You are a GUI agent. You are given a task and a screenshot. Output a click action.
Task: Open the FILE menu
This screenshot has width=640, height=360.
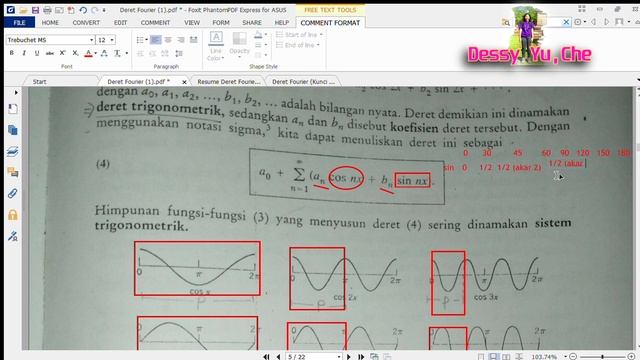pos(19,22)
